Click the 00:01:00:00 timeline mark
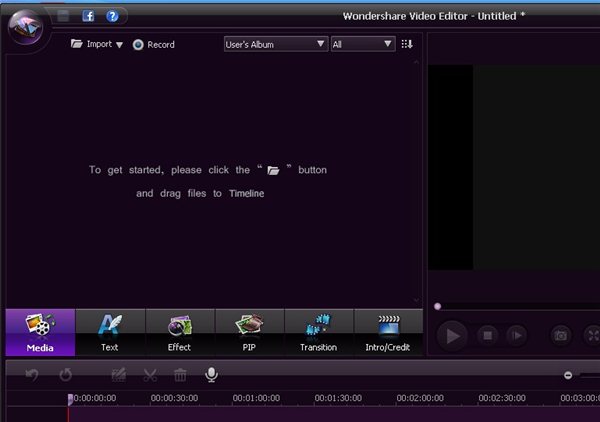Viewport: 600px width, 422px height. 256,398
